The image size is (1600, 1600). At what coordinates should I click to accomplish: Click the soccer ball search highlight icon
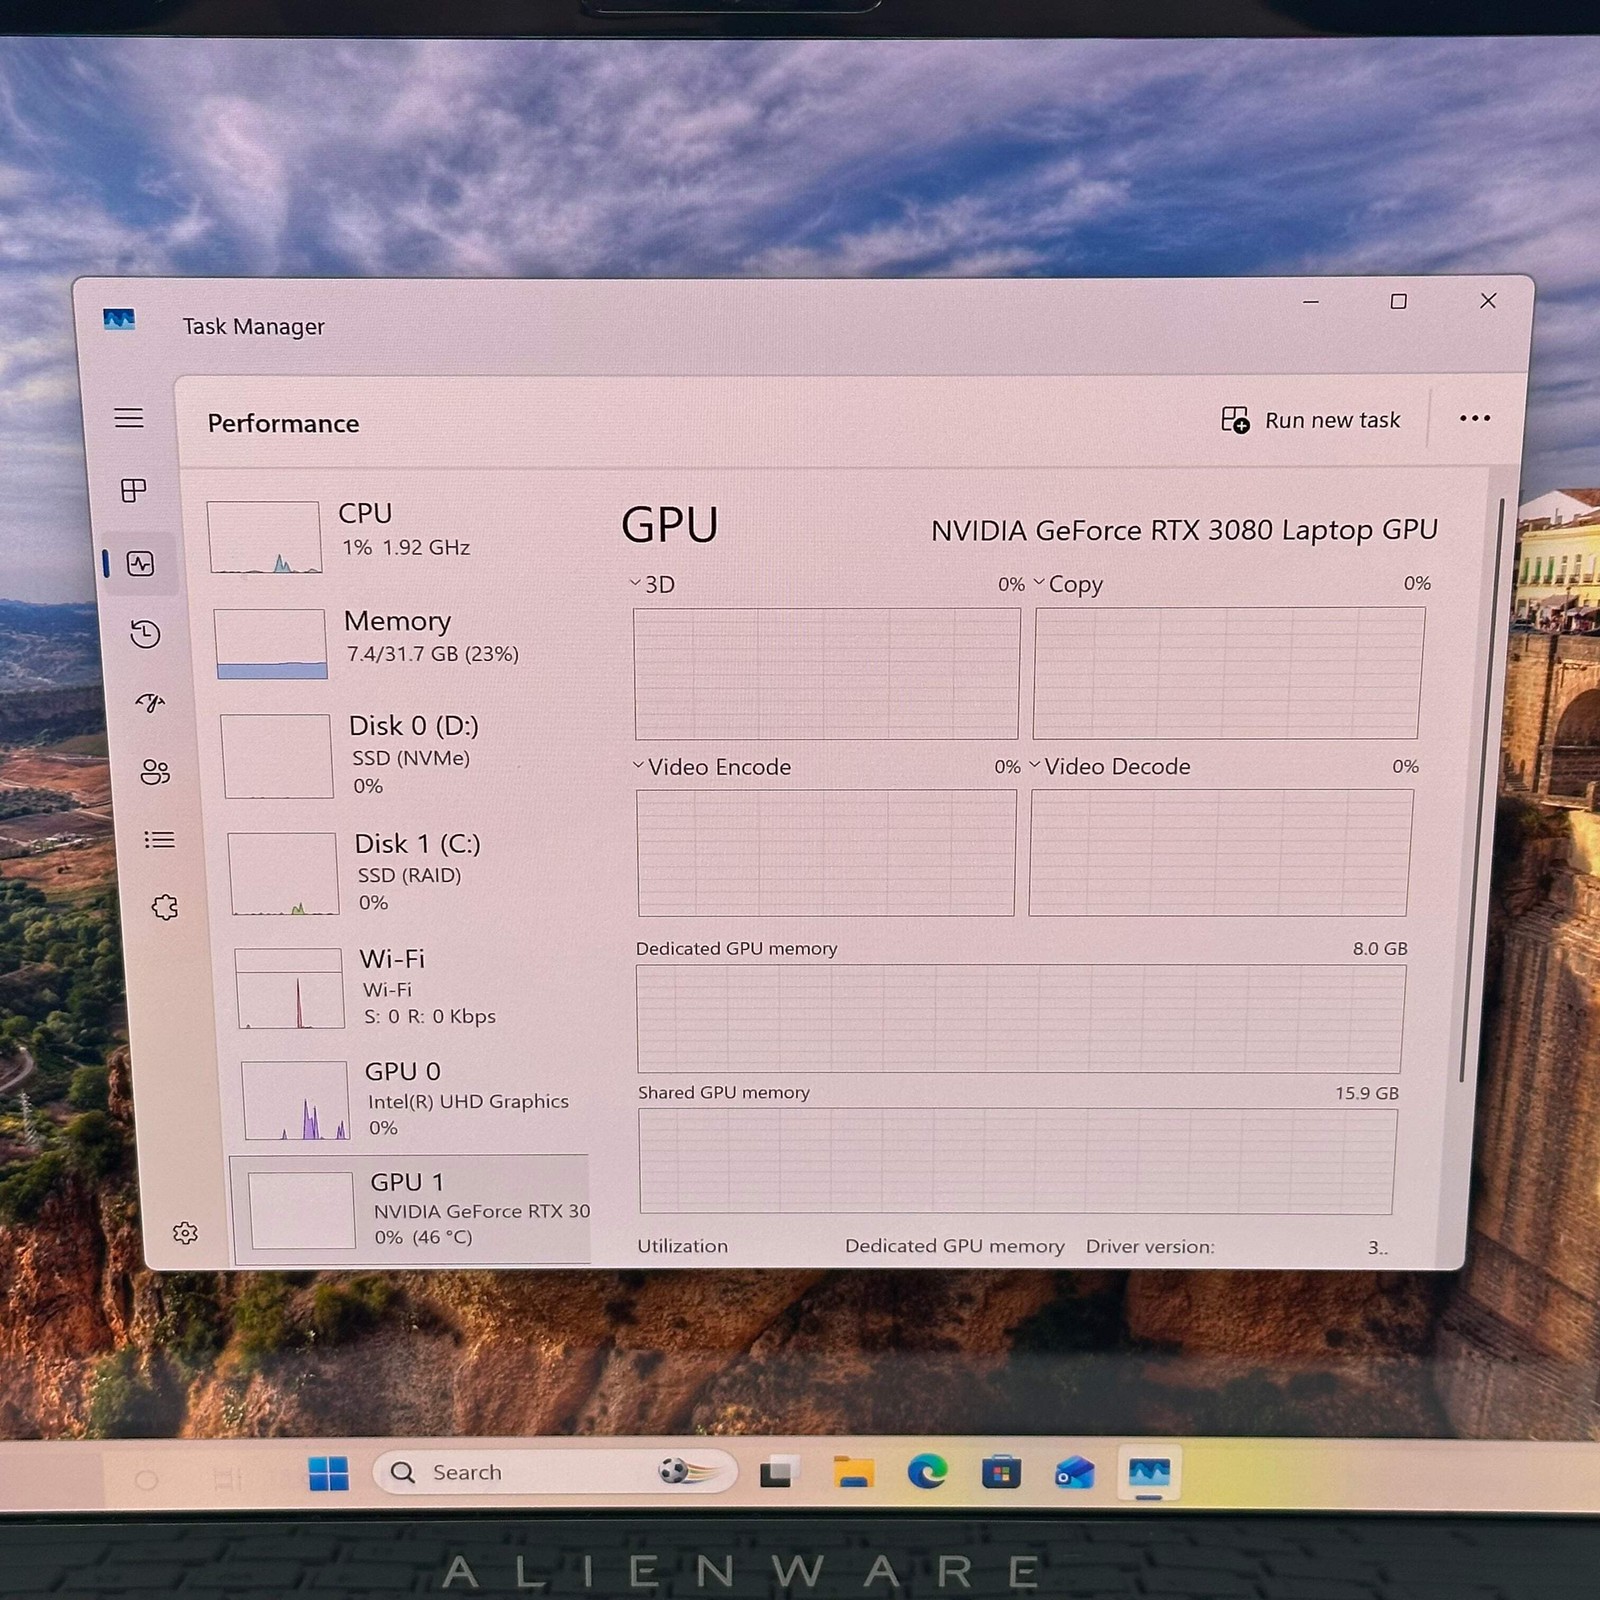686,1471
